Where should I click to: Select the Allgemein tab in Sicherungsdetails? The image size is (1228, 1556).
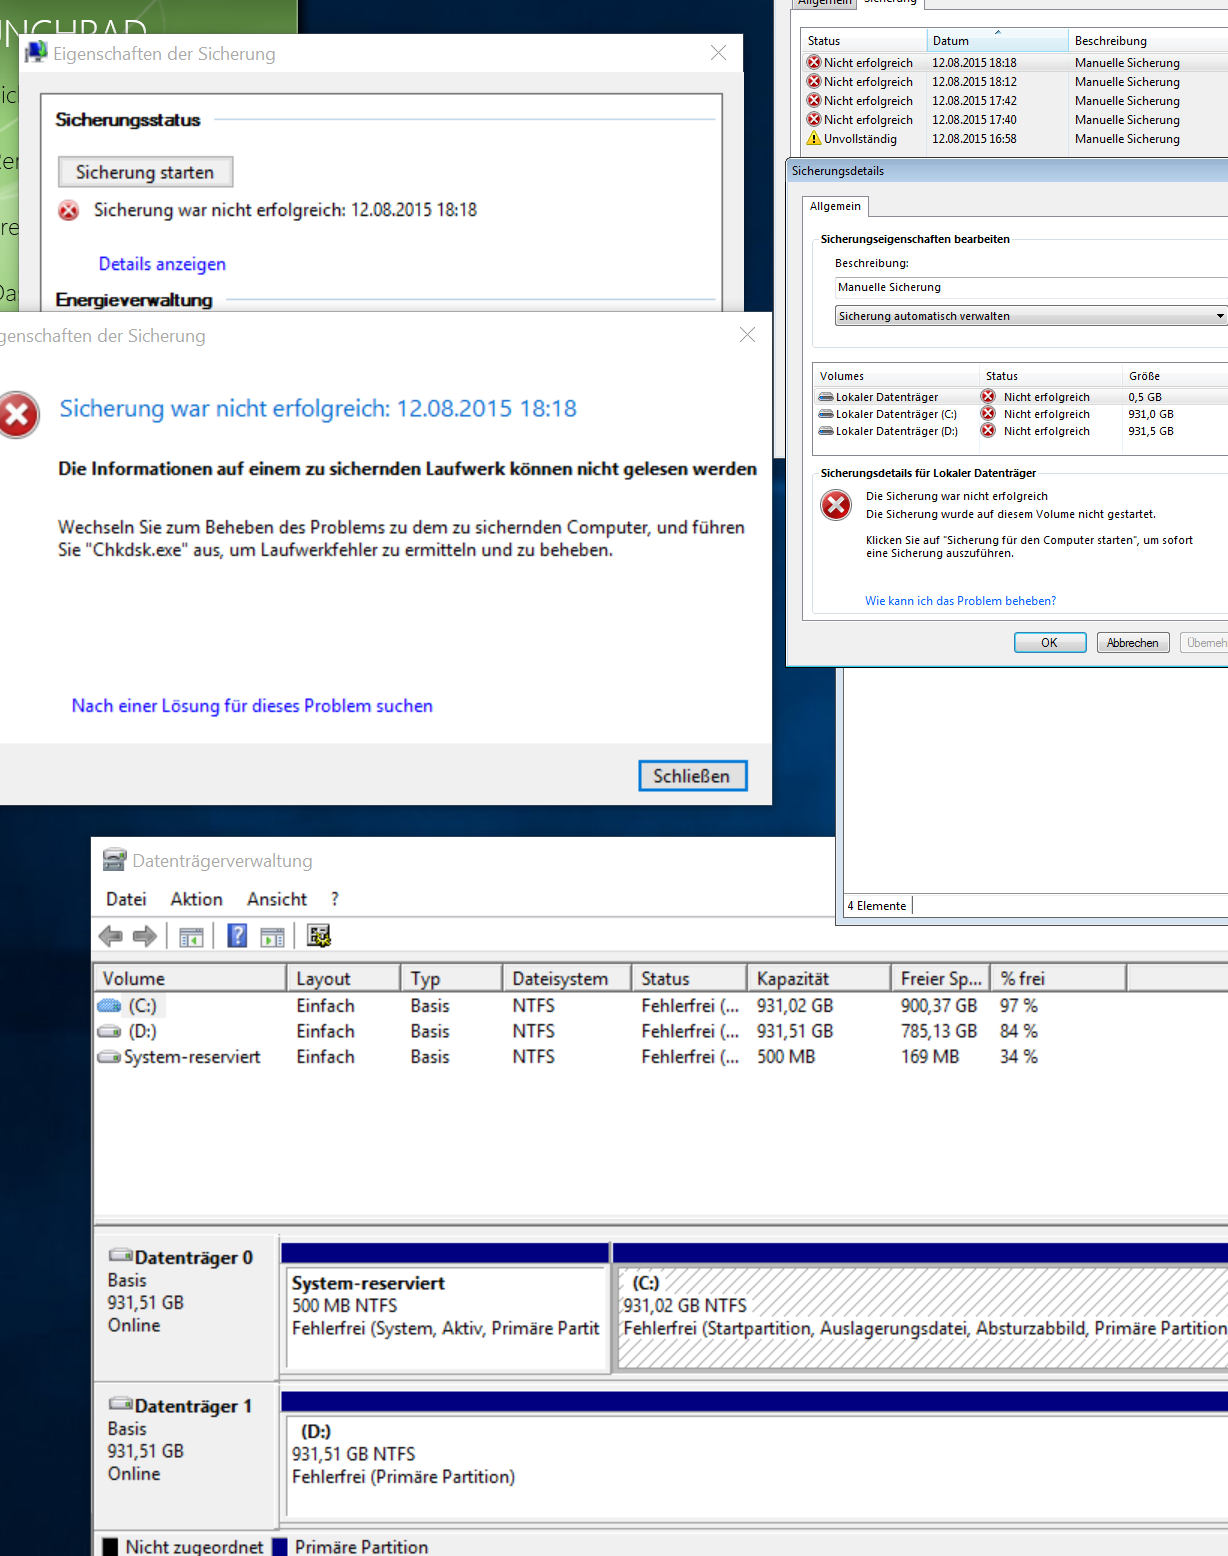835,206
